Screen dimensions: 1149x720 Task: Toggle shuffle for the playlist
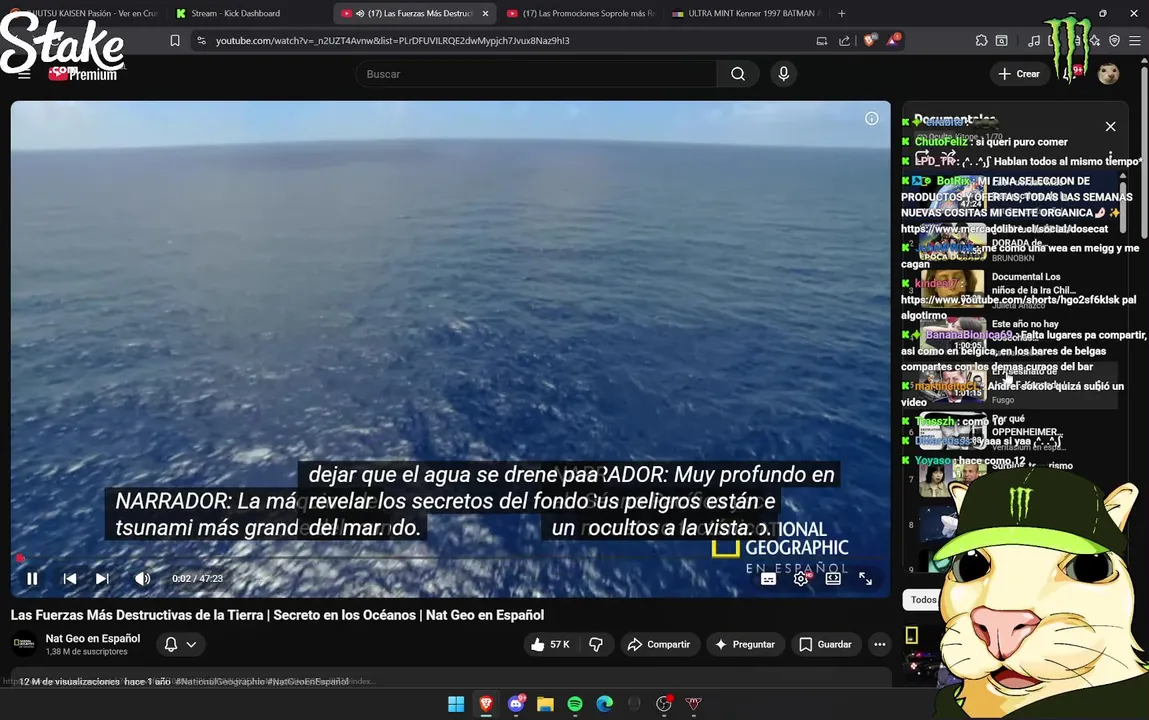(x=949, y=155)
